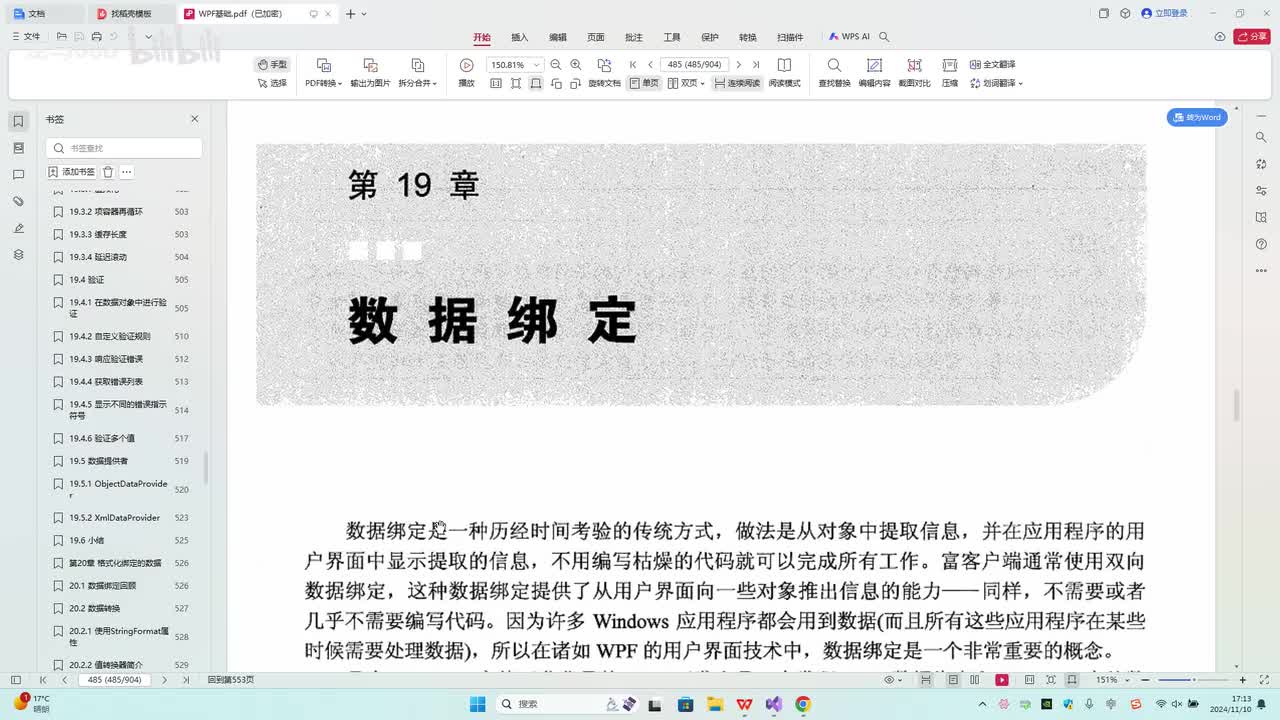Open the comments panel icon in sidebar

[18, 175]
